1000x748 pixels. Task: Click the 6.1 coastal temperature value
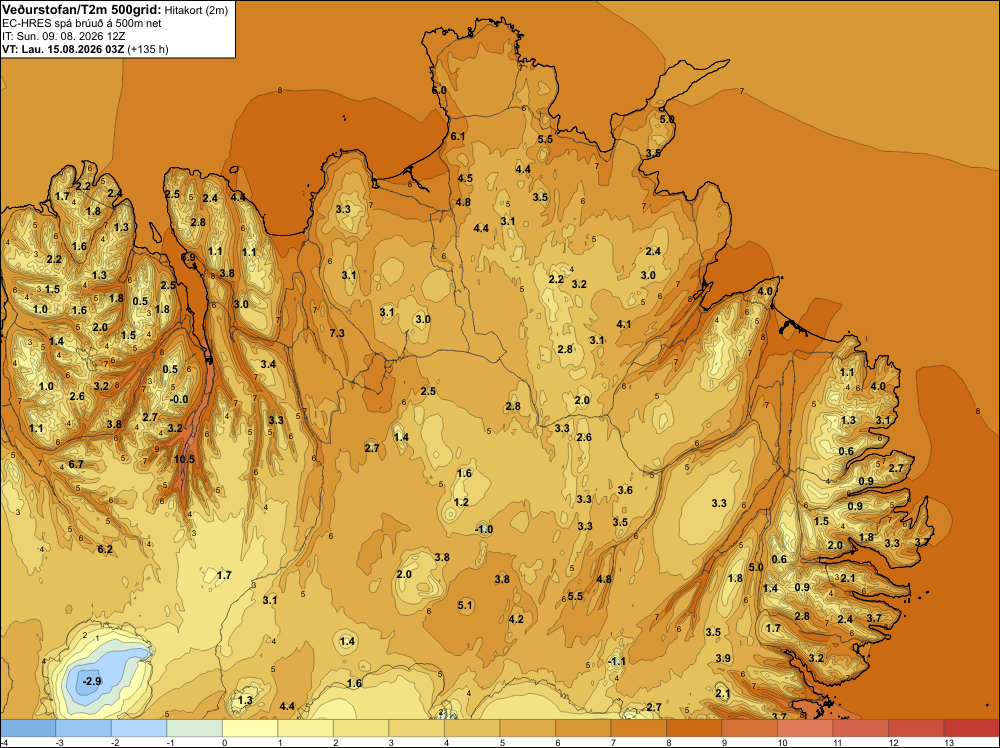coord(458,136)
